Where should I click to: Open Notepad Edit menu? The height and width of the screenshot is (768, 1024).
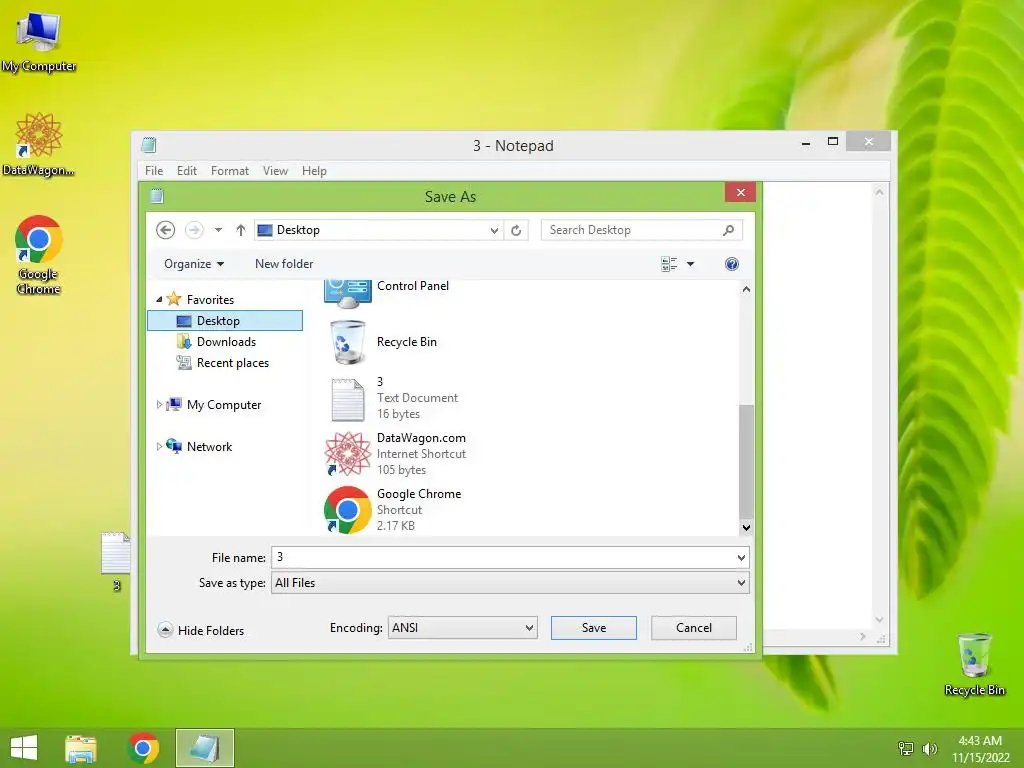[187, 170]
